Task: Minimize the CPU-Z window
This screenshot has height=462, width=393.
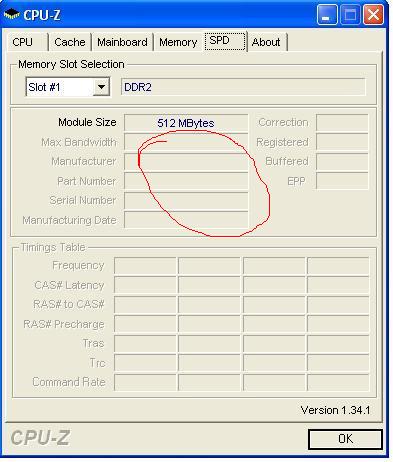Action: tap(327, 14)
